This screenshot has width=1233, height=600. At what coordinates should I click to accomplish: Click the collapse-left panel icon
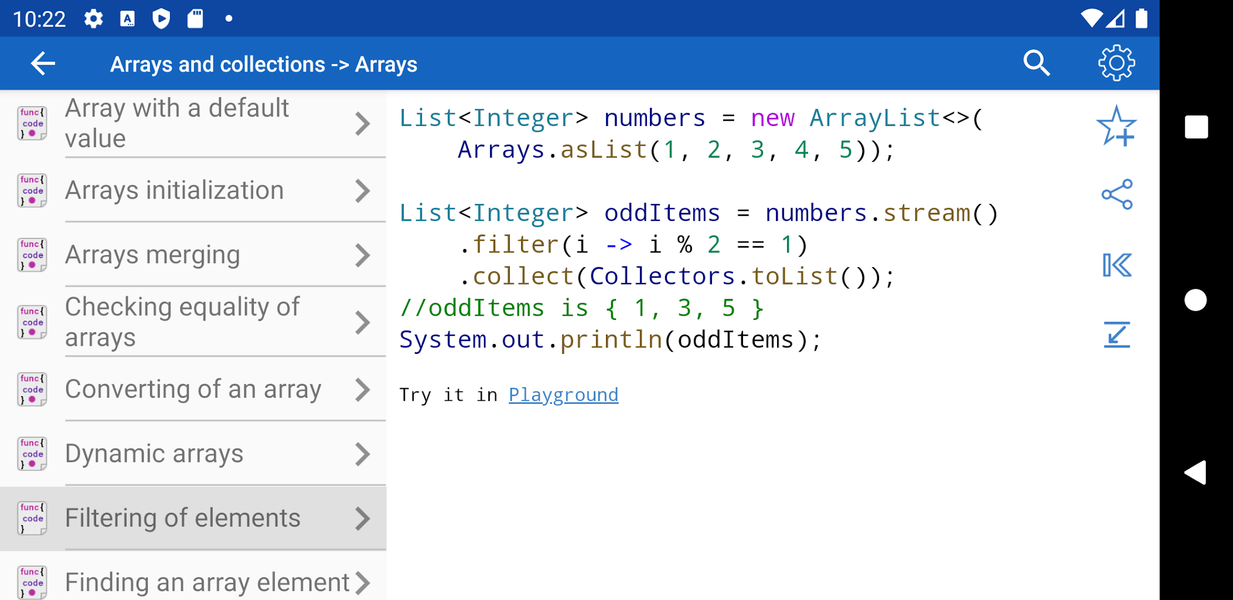1116,265
